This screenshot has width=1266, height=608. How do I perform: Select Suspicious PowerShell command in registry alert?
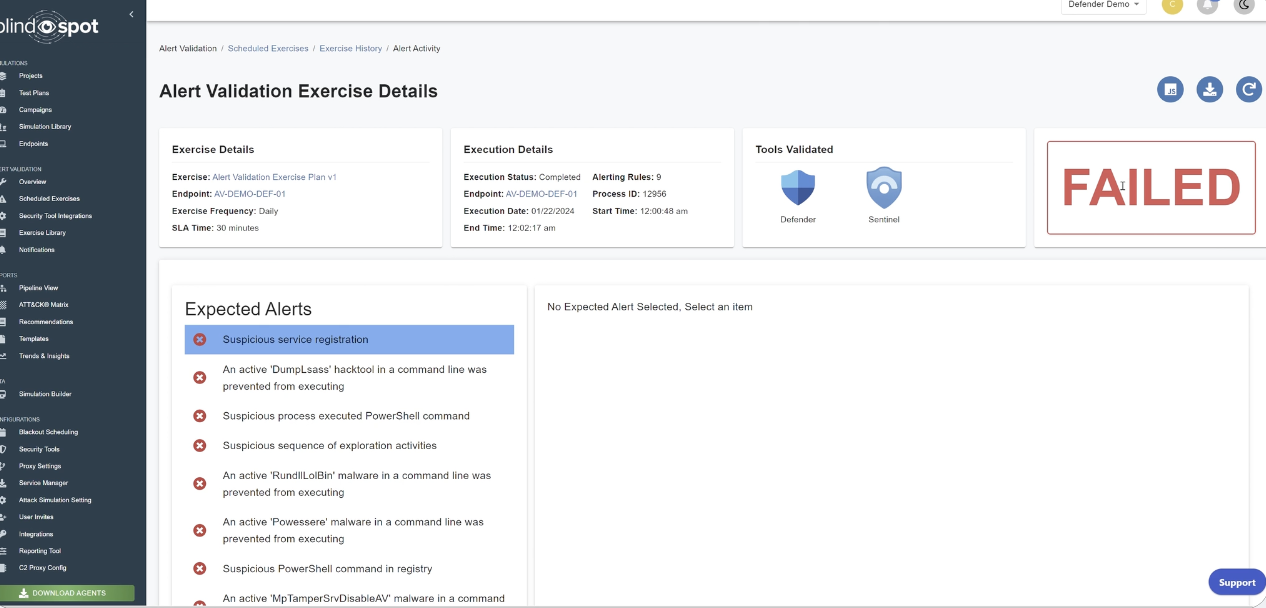[327, 569]
